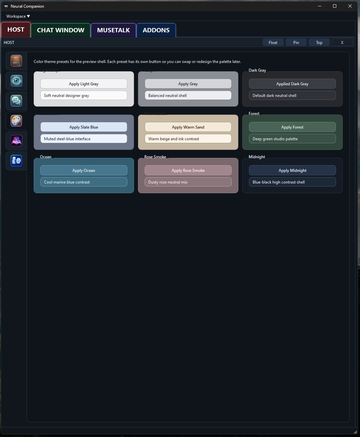Select the chat bubbles sidebar icon
This screenshot has width=360, height=437.
(16, 101)
